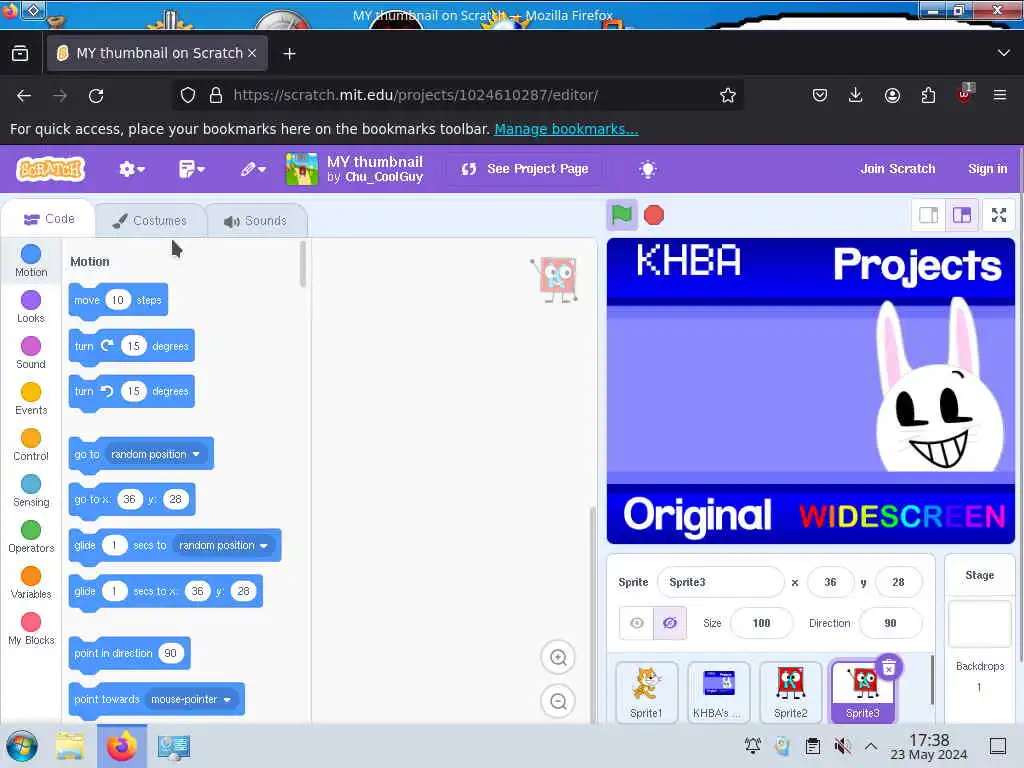Select the KHBA's sprite thumbnail

[718, 692]
